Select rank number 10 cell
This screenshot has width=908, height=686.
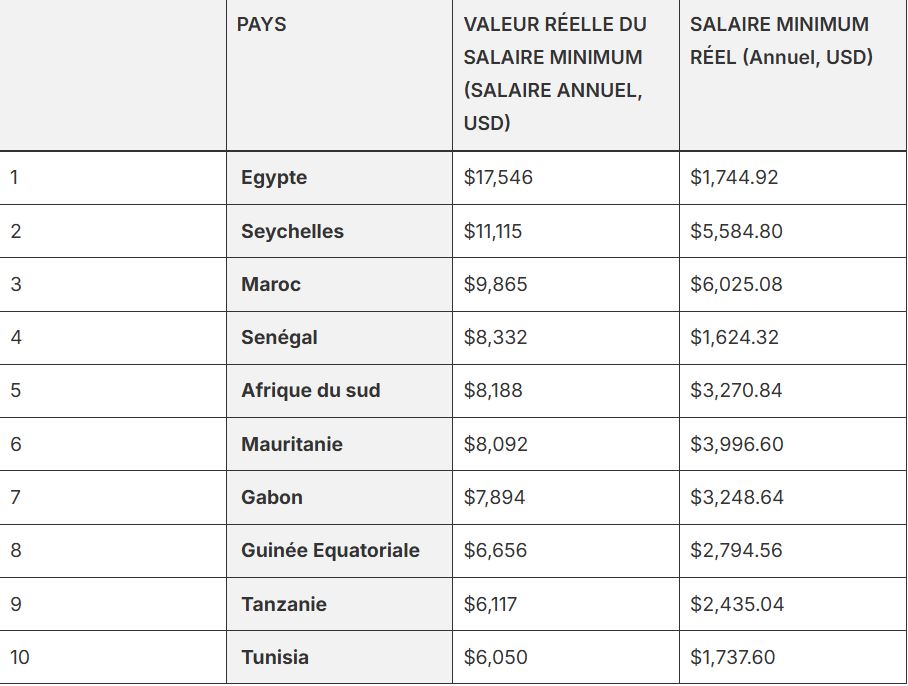click(x=20, y=657)
